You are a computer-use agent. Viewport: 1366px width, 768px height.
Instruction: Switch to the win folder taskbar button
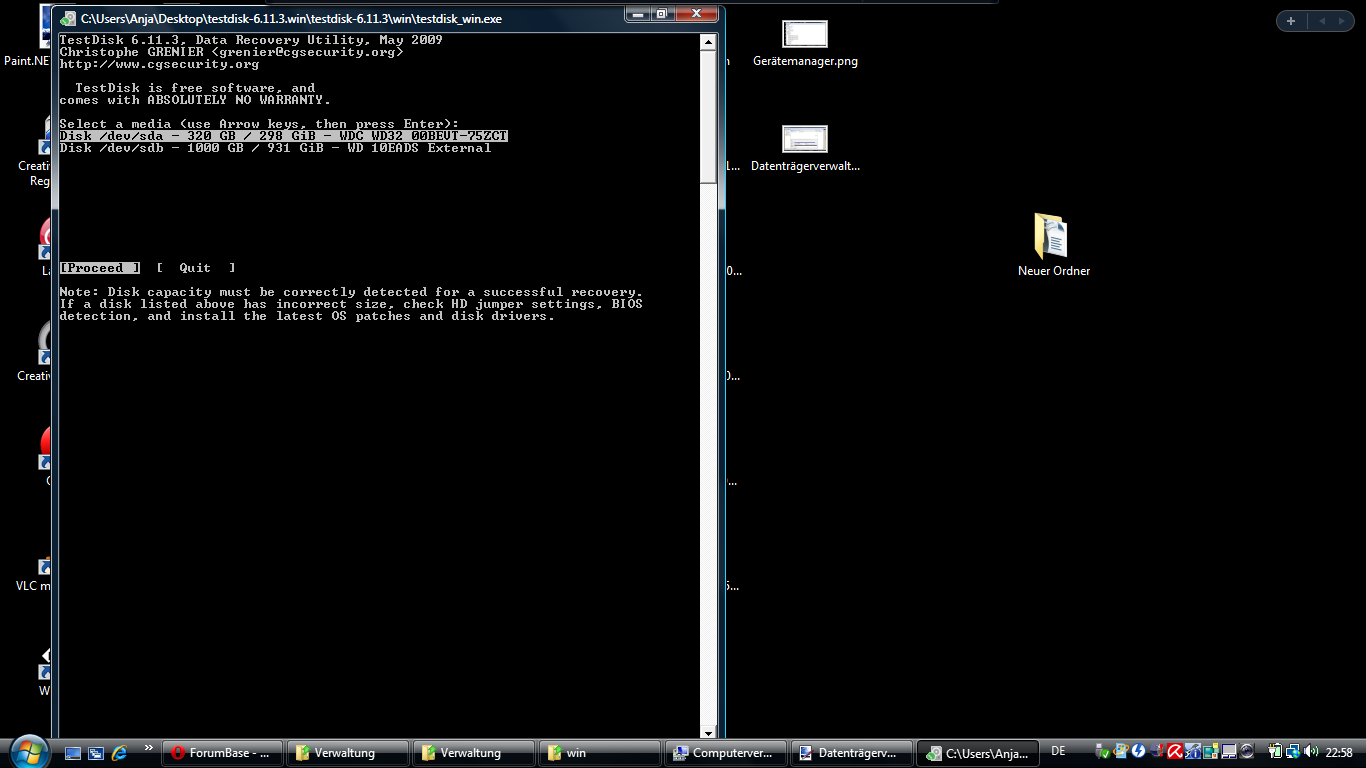[601, 753]
